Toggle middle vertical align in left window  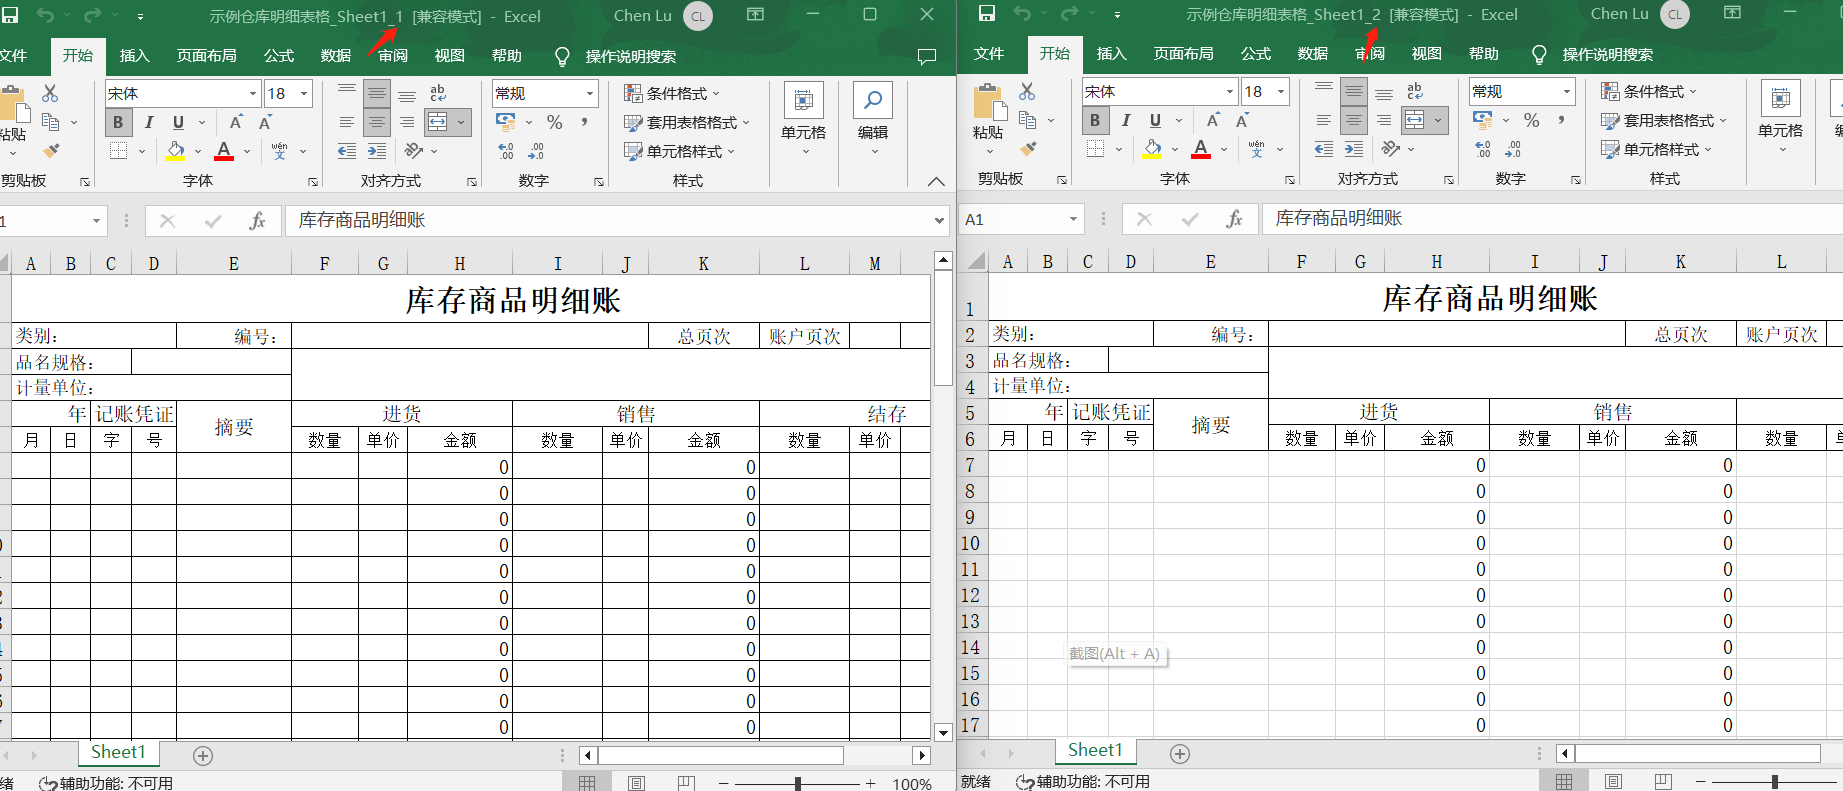click(x=376, y=94)
